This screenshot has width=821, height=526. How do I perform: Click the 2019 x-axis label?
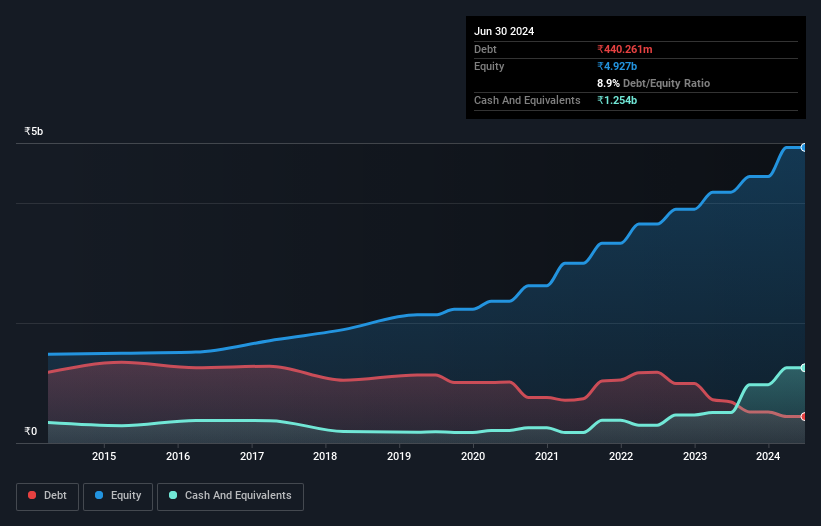click(399, 456)
